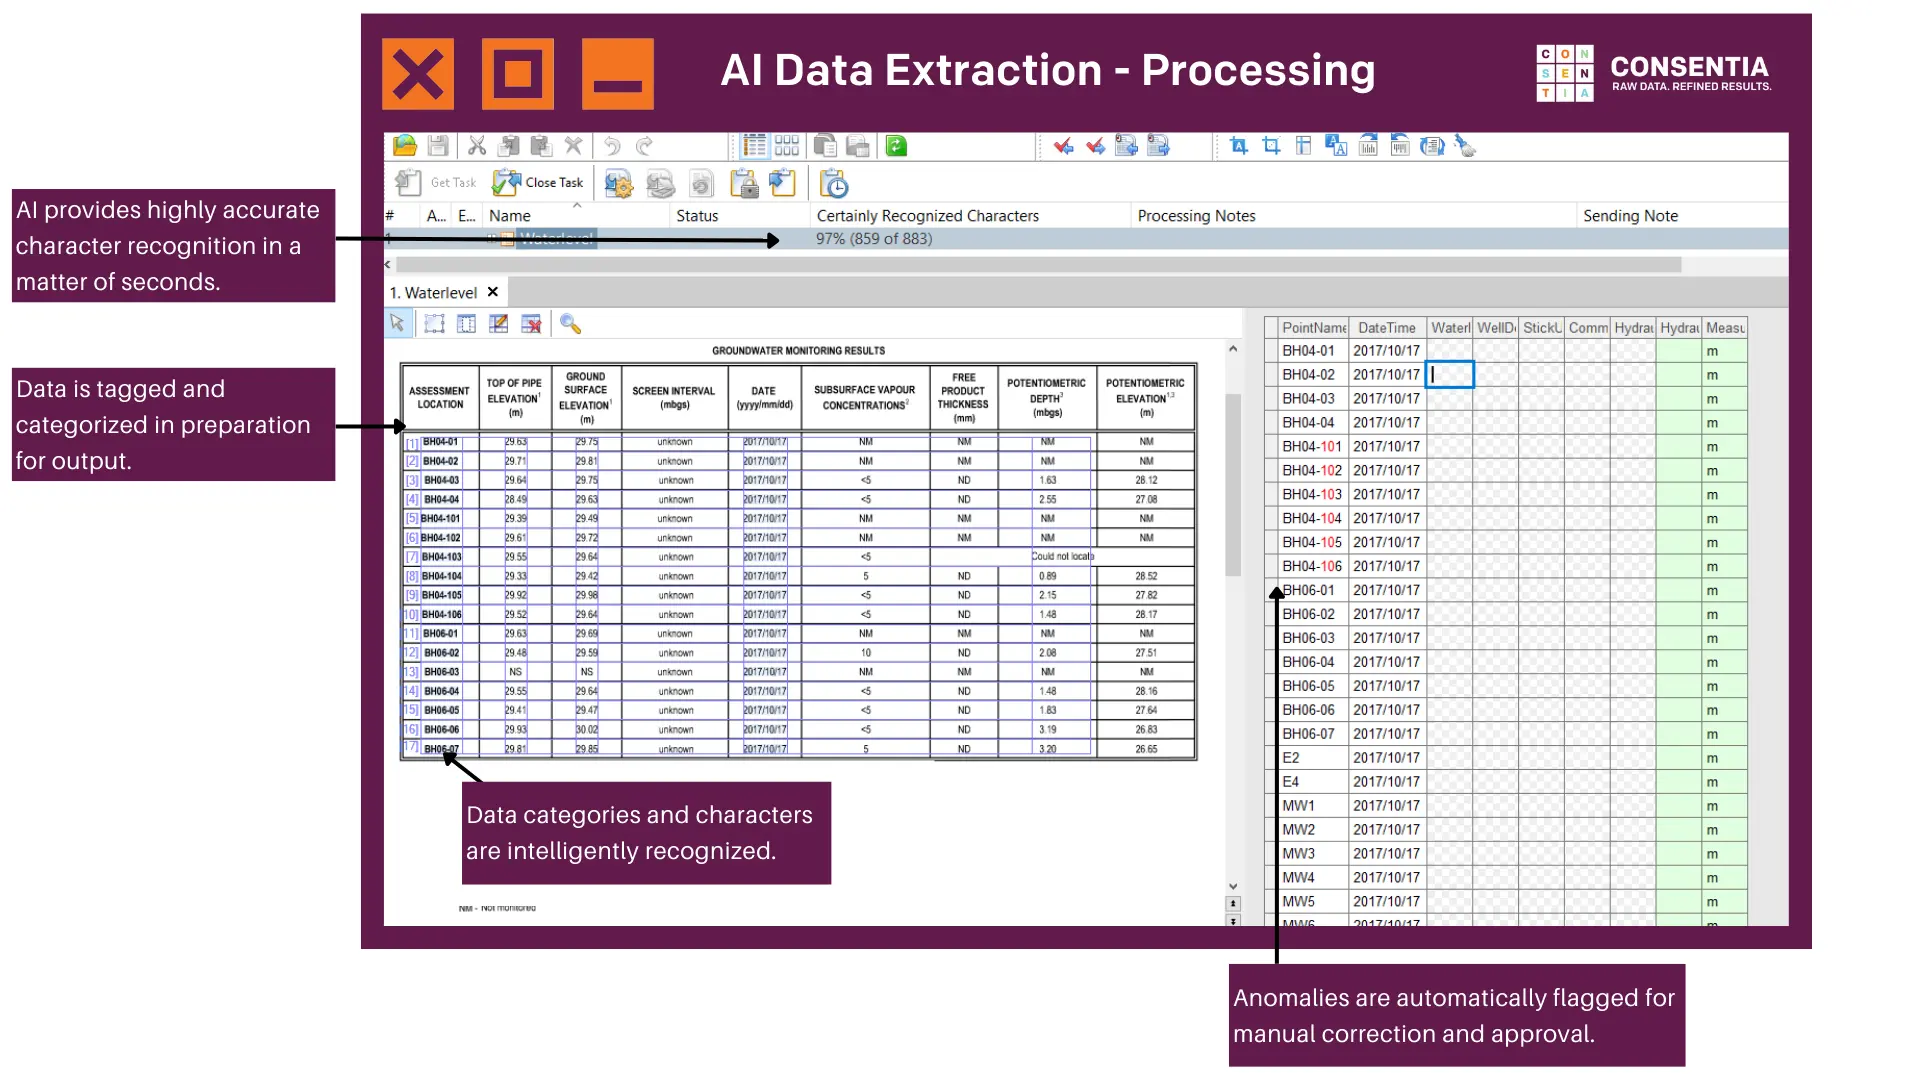Click the Open folder toolbar icon

(405, 146)
